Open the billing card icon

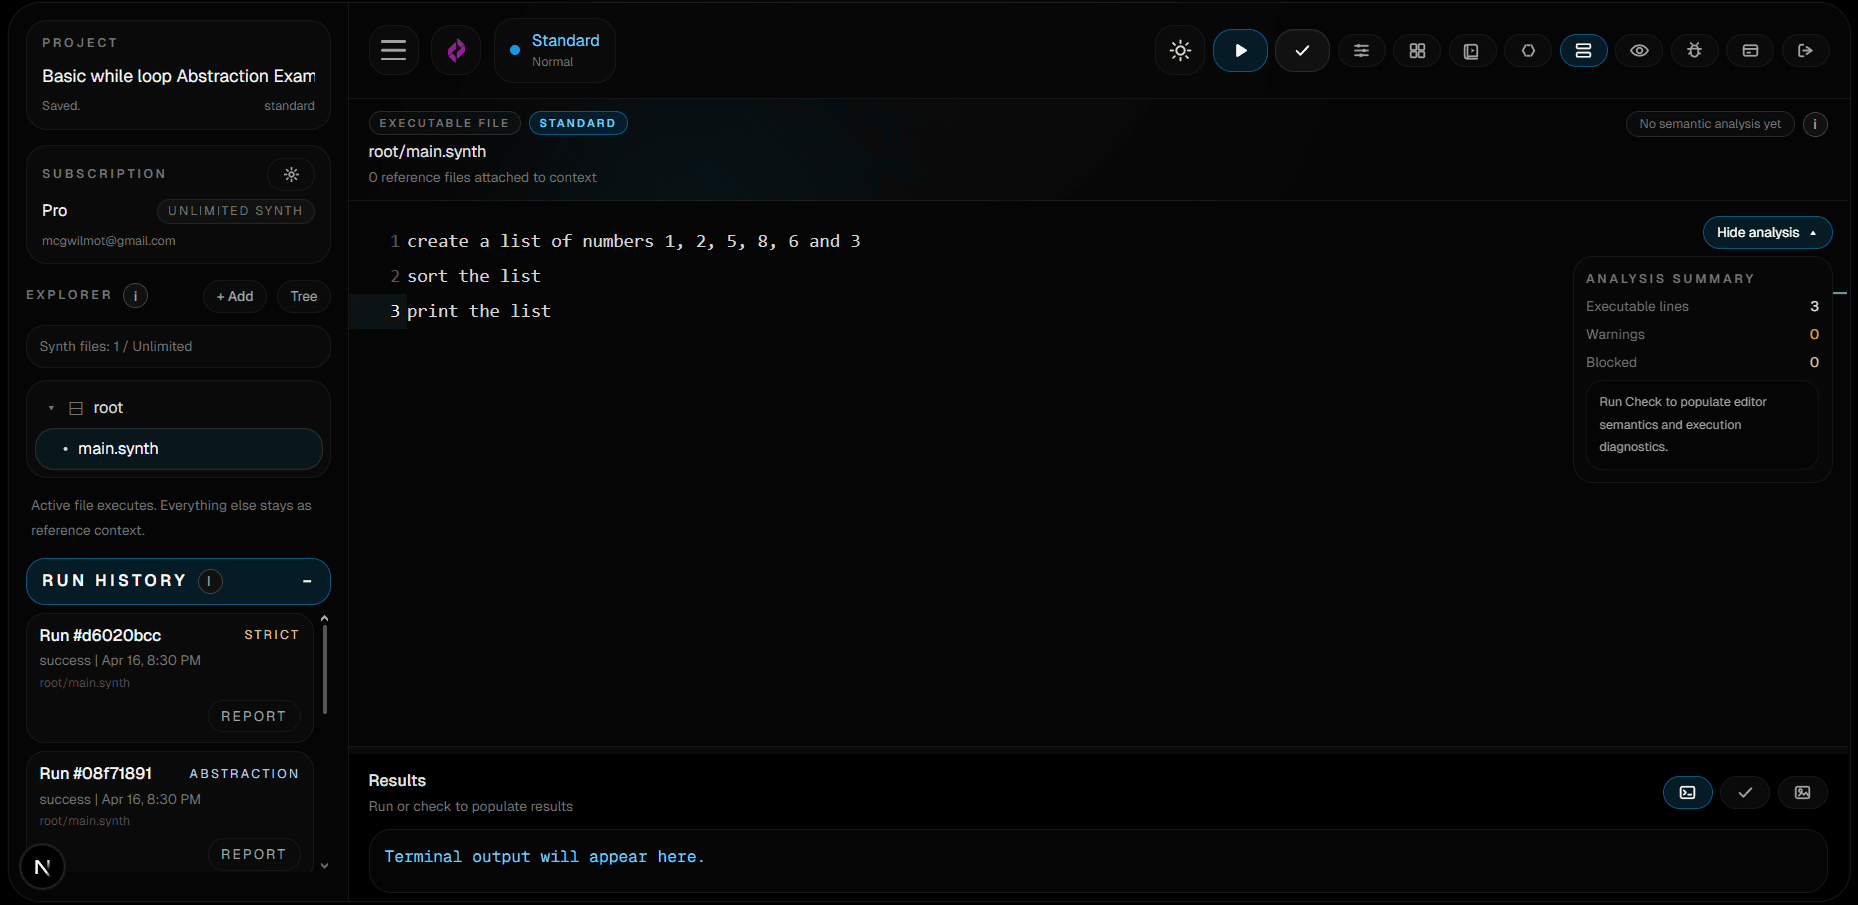[1749, 50]
